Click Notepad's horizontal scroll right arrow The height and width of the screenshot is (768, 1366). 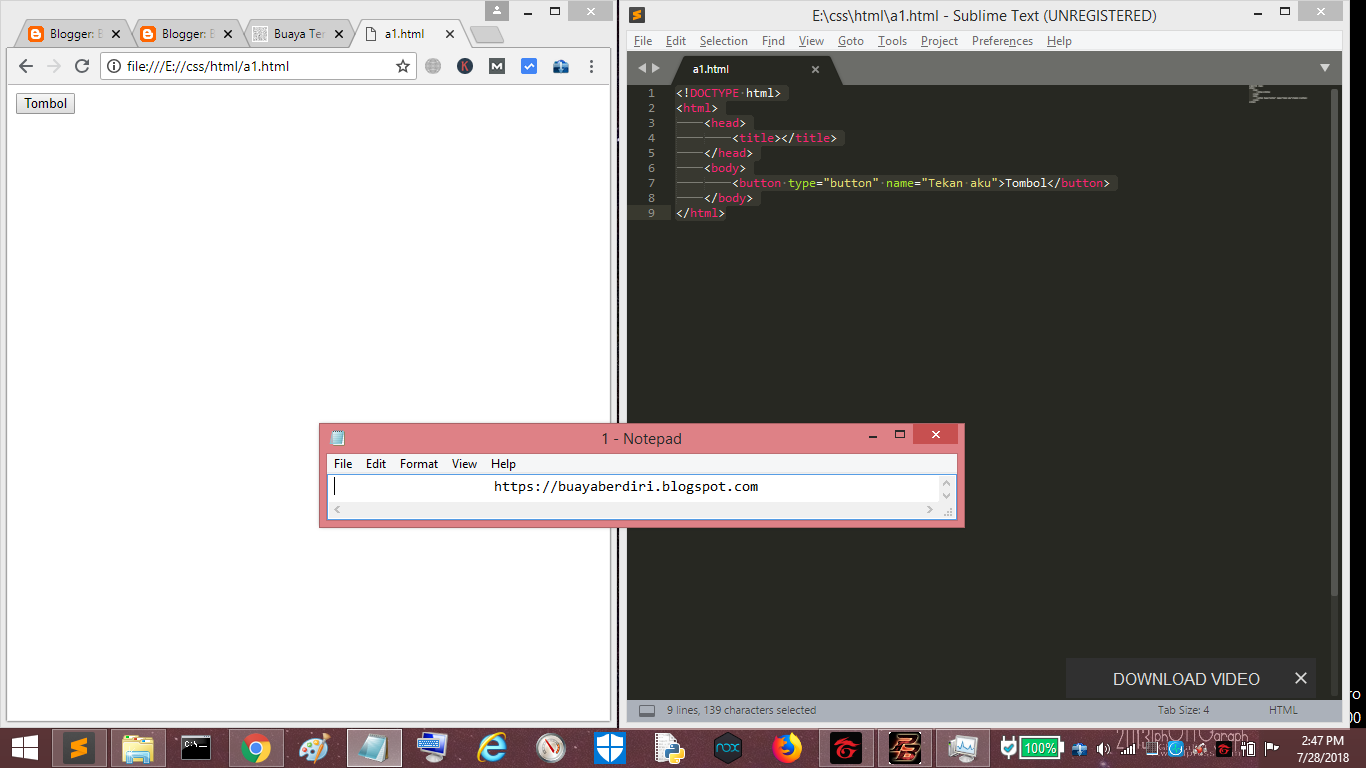(x=930, y=510)
